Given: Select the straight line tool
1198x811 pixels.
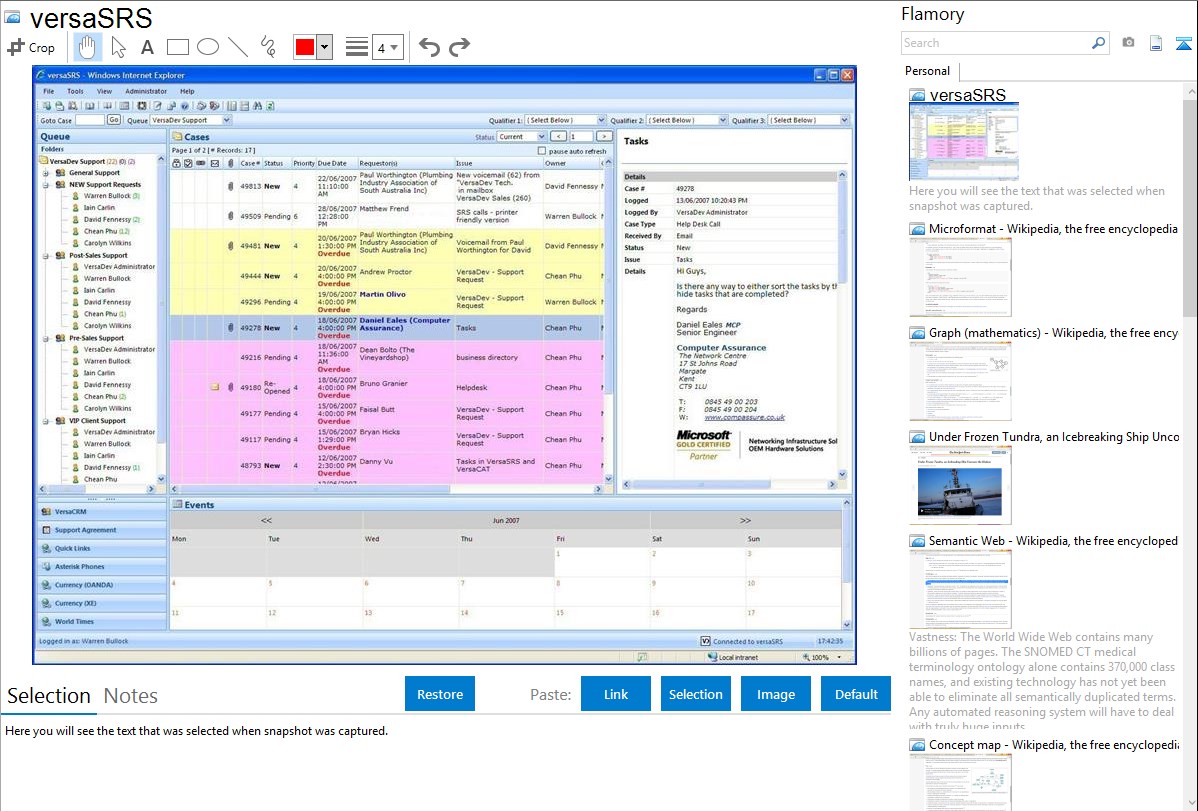Looking at the screenshot, I should pos(237,47).
